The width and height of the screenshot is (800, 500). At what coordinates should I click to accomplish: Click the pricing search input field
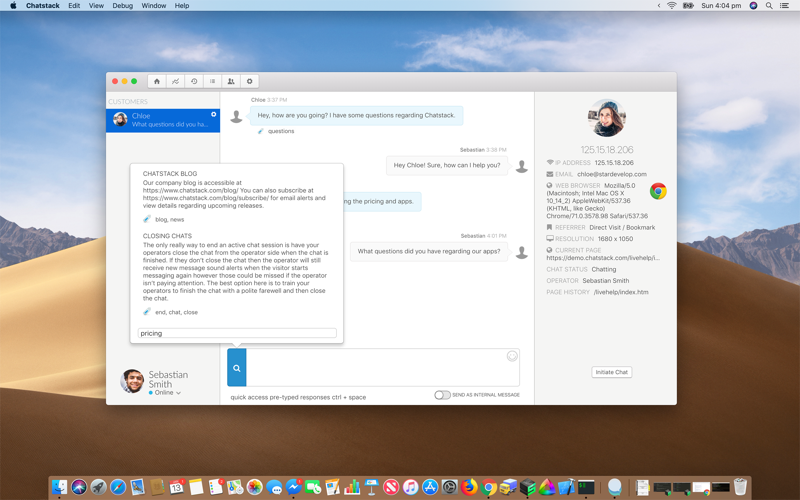237,333
